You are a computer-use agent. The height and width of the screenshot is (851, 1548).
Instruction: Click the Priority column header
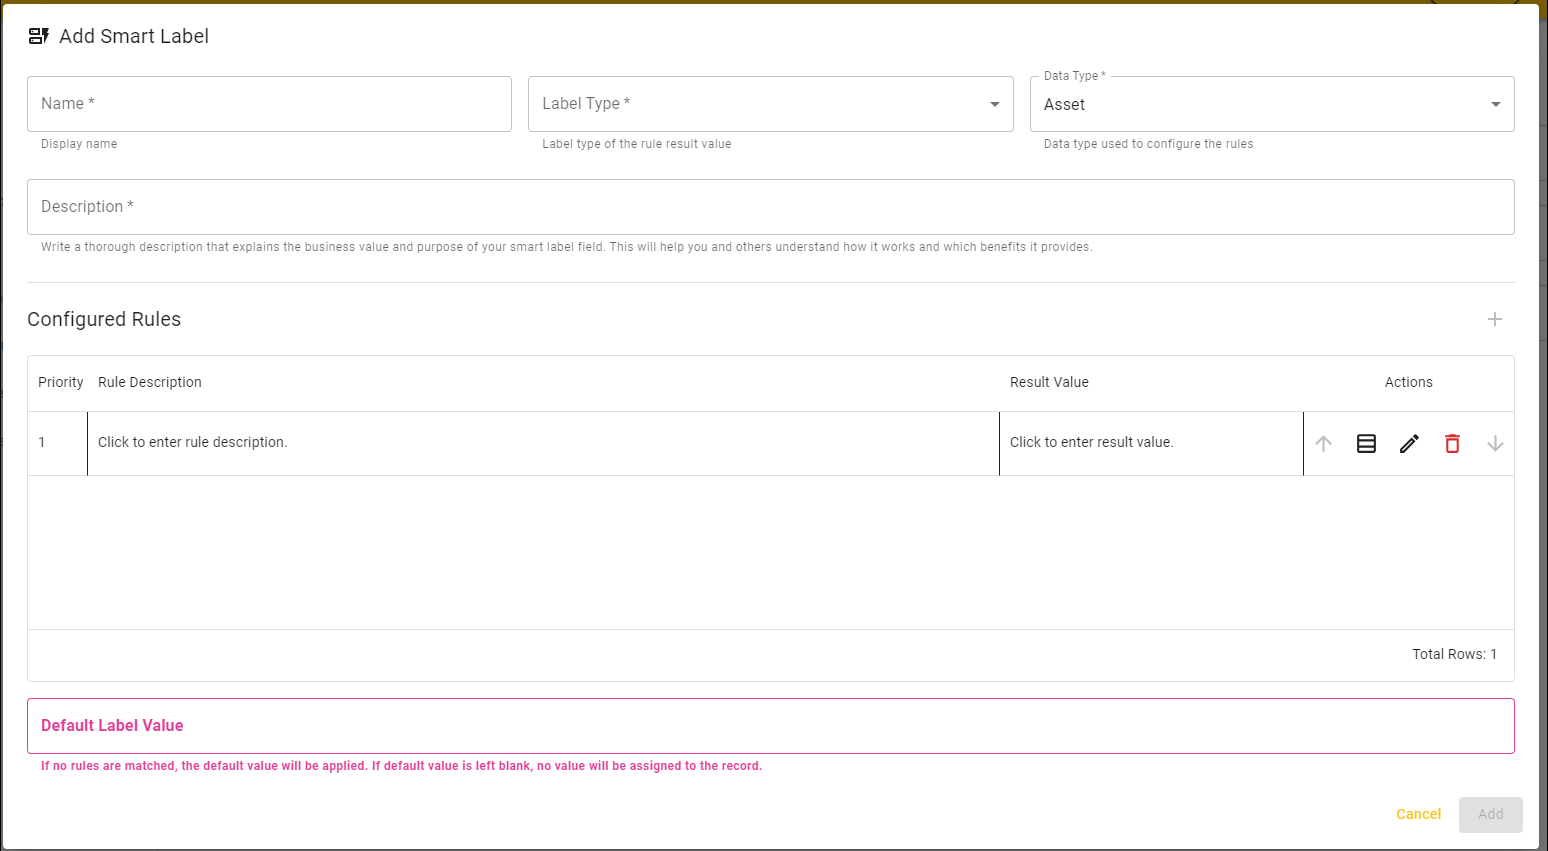[60, 382]
